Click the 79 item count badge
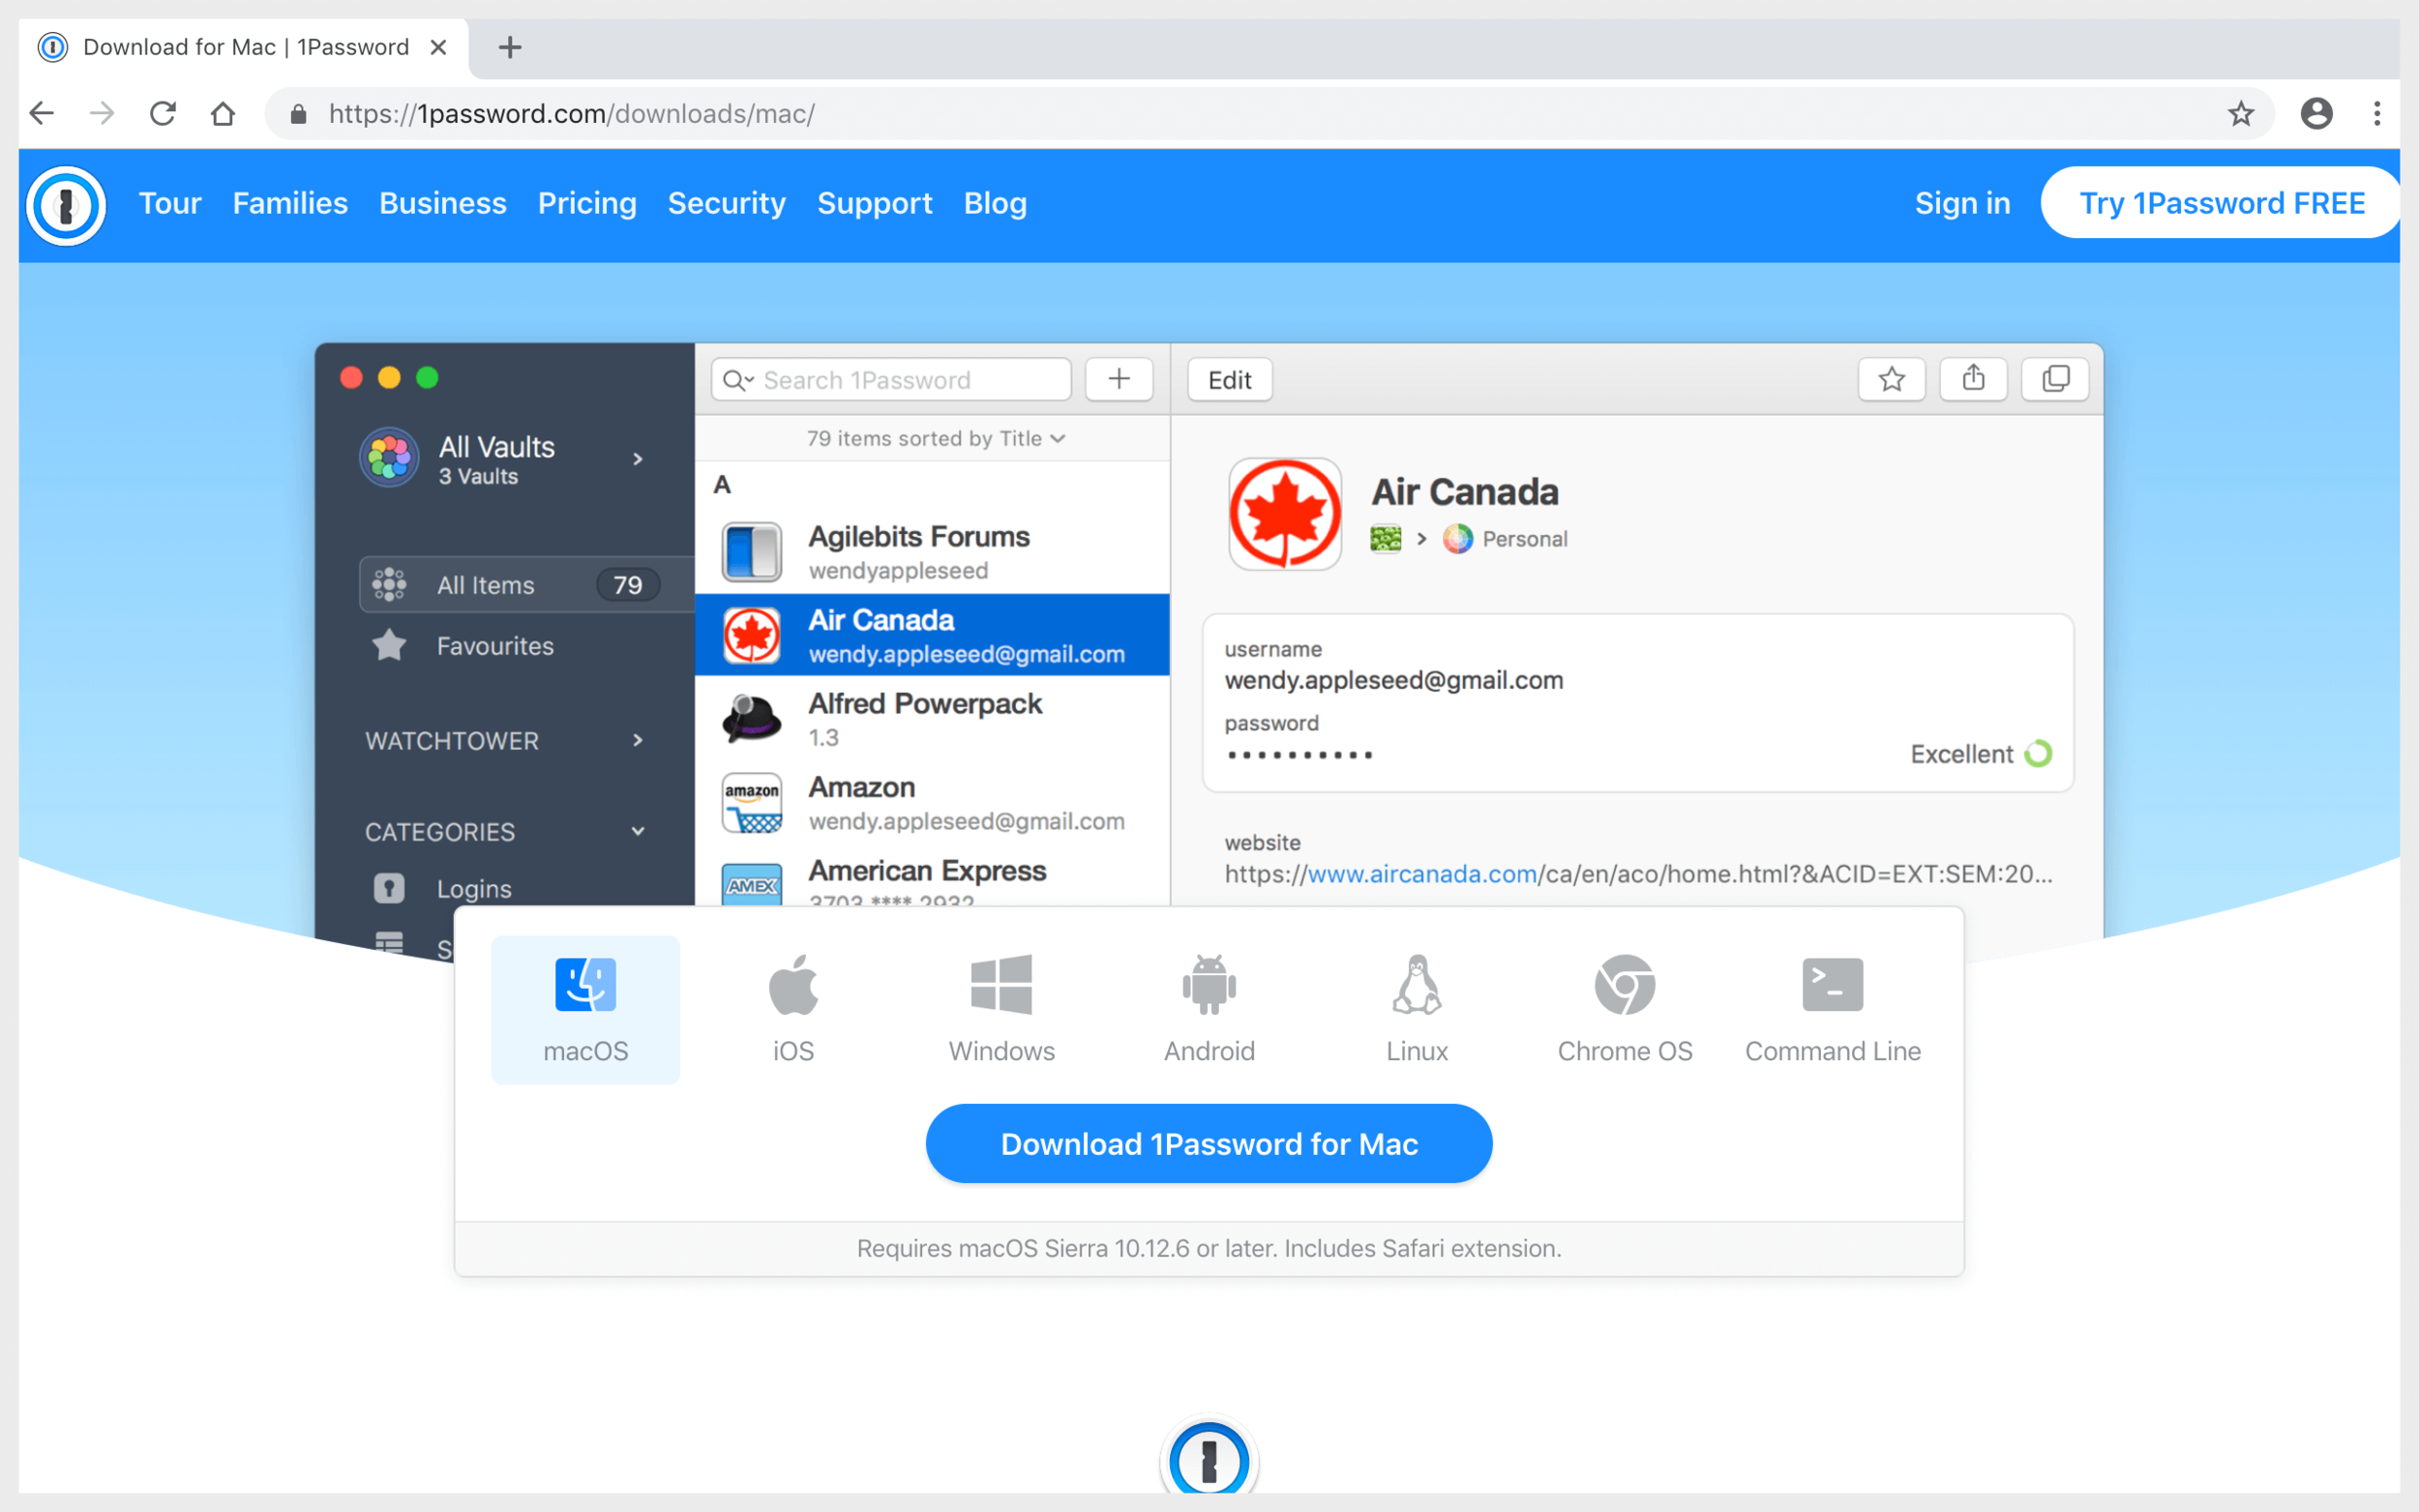This screenshot has height=1512, width=2419. 628,585
